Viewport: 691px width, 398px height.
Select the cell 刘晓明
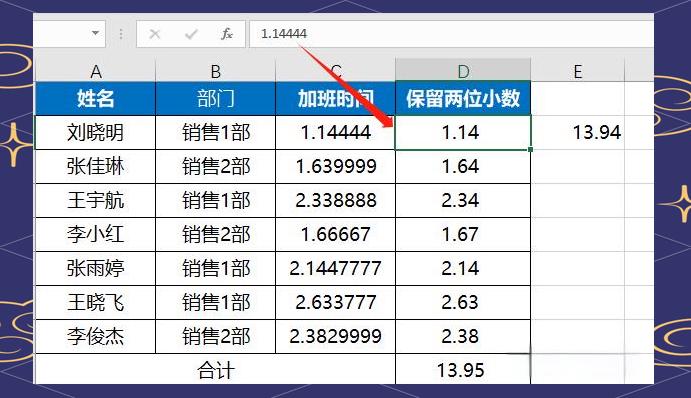tap(95, 133)
